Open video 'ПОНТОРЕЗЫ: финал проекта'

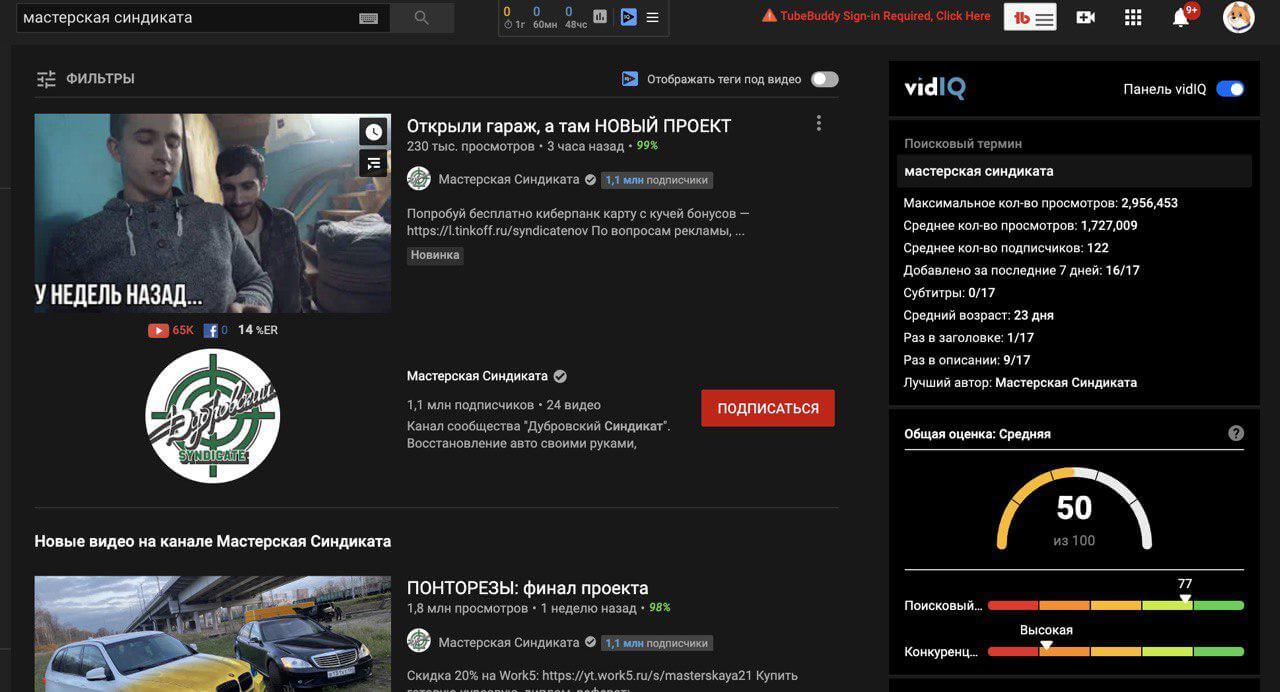pos(528,588)
